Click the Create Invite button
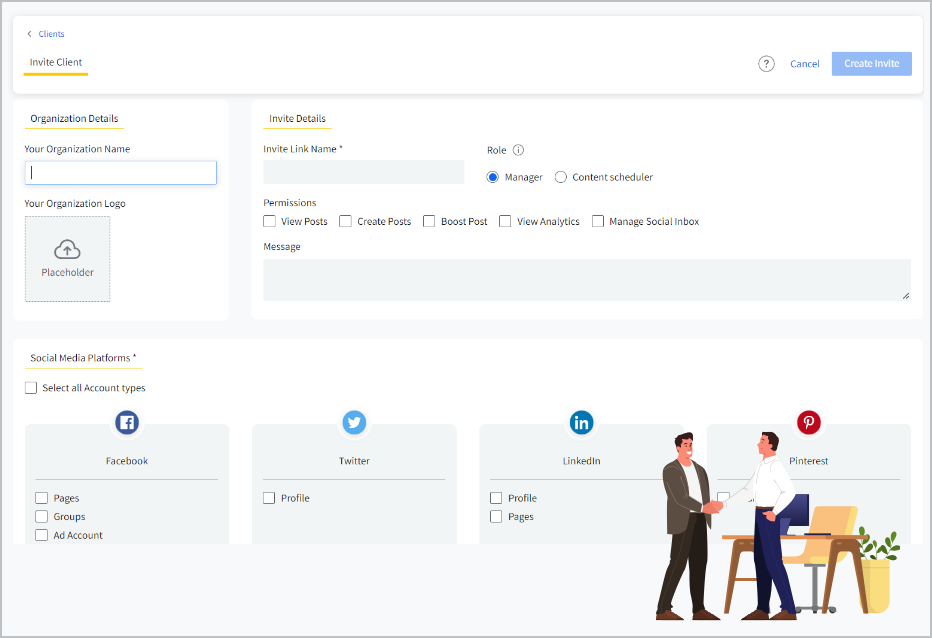The width and height of the screenshot is (932, 638). [871, 64]
